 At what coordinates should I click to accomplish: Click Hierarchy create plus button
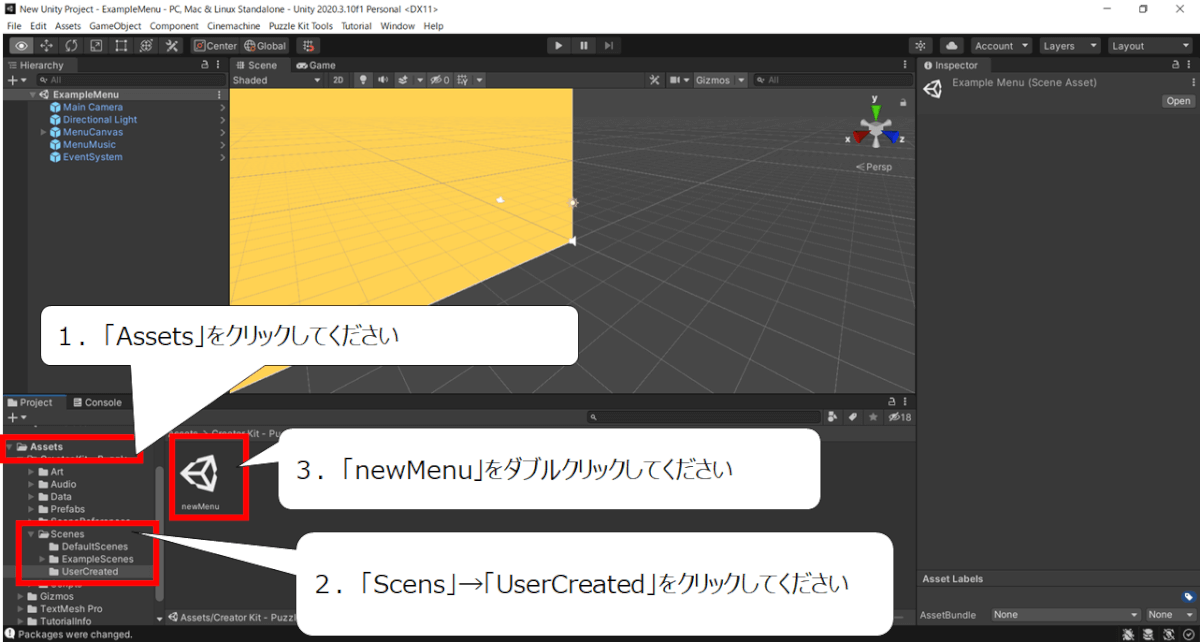point(13,80)
